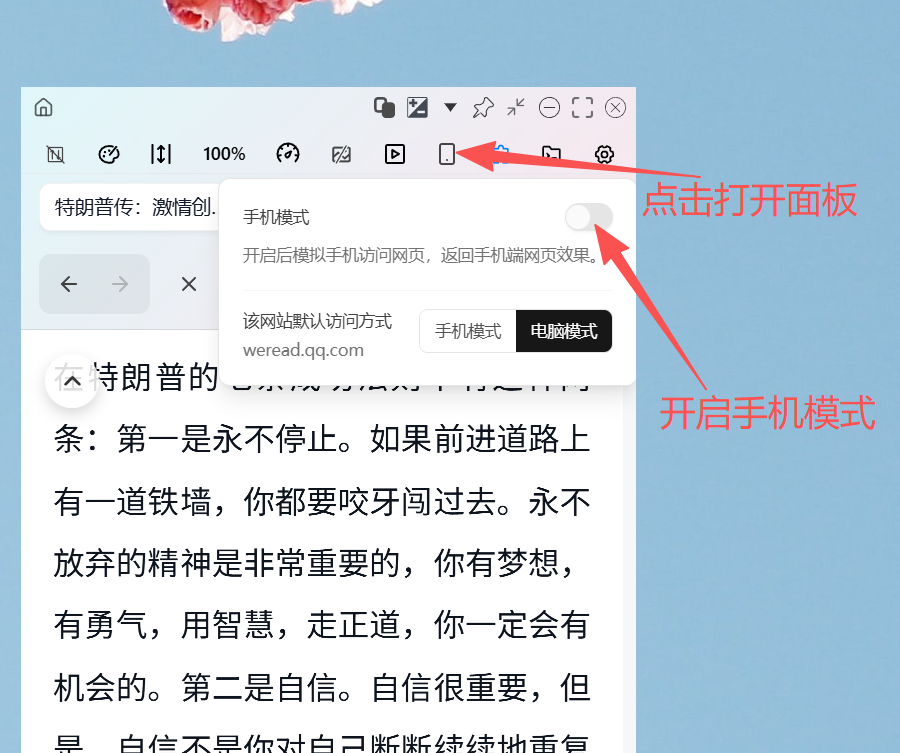This screenshot has width=900, height=753.
Task: Enter fullscreen with the corner brackets icon
Action: pos(583,107)
